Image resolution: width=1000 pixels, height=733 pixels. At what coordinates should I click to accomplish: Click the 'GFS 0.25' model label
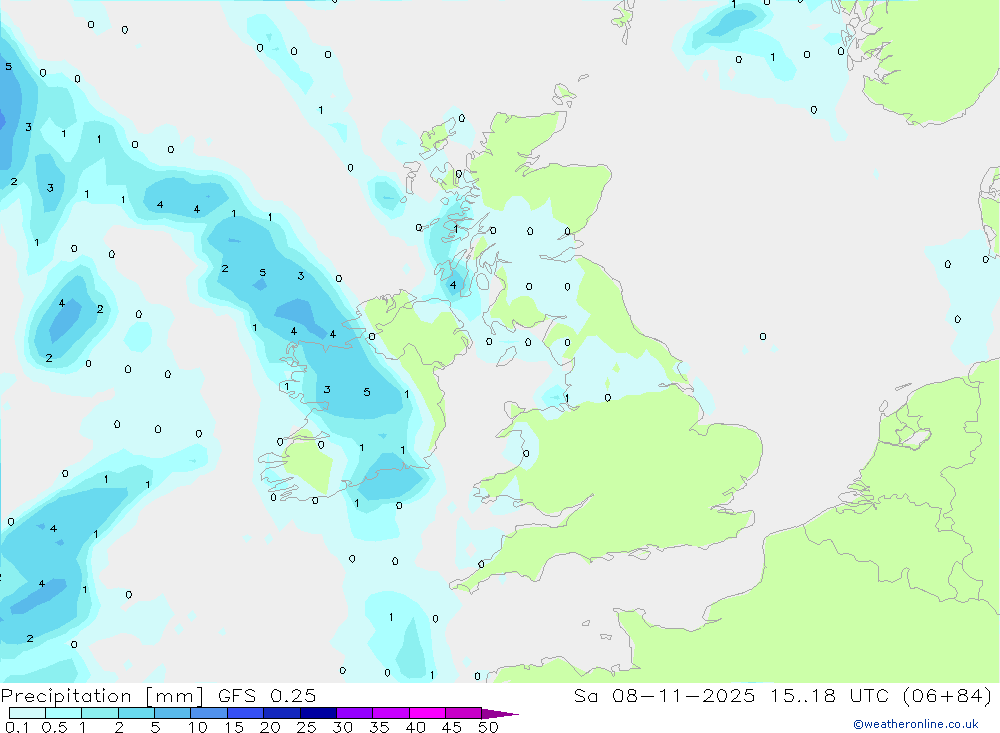[x=267, y=696]
